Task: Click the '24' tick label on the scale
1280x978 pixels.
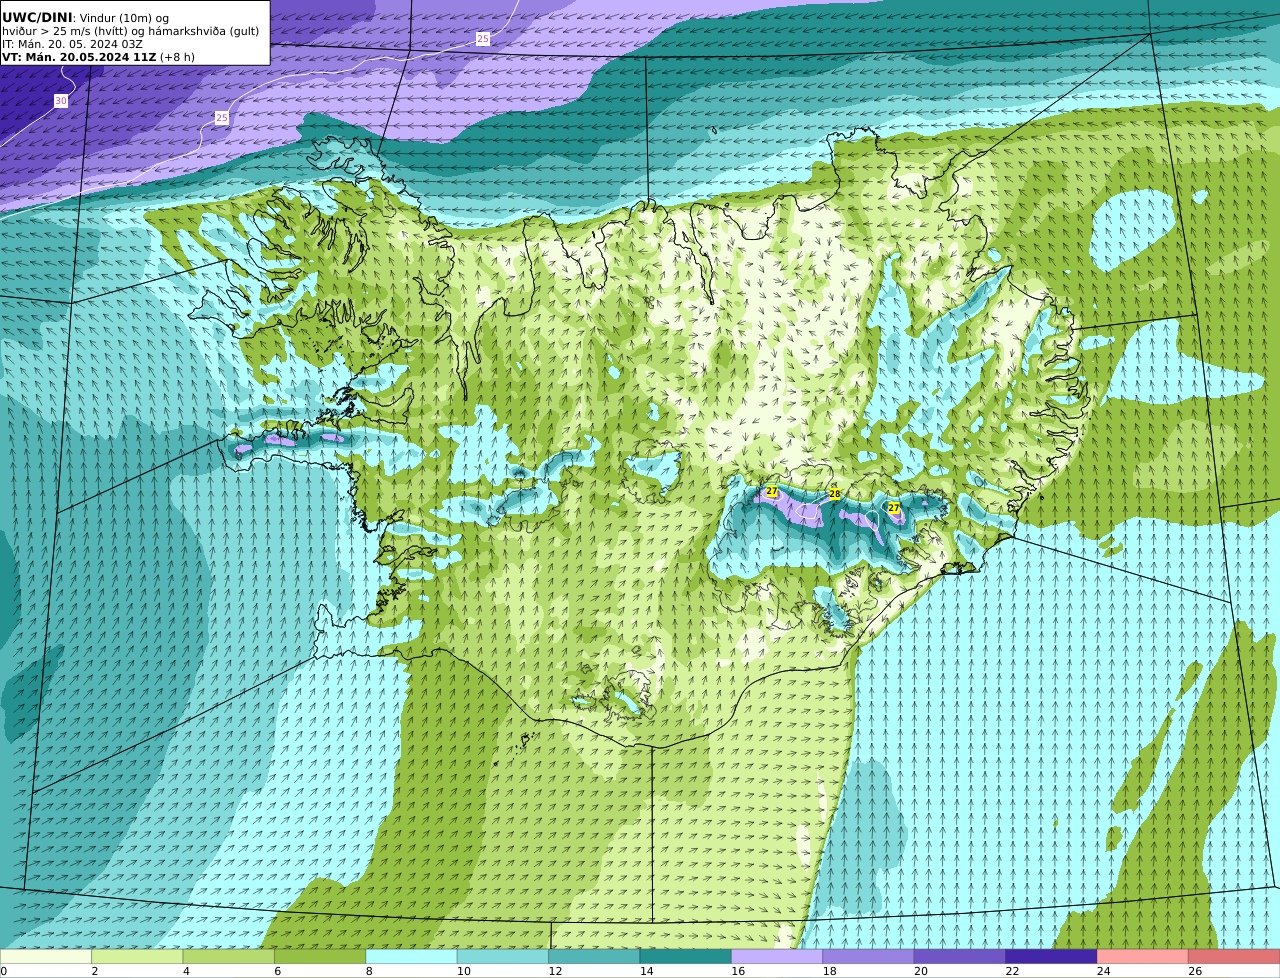Action: (1104, 971)
